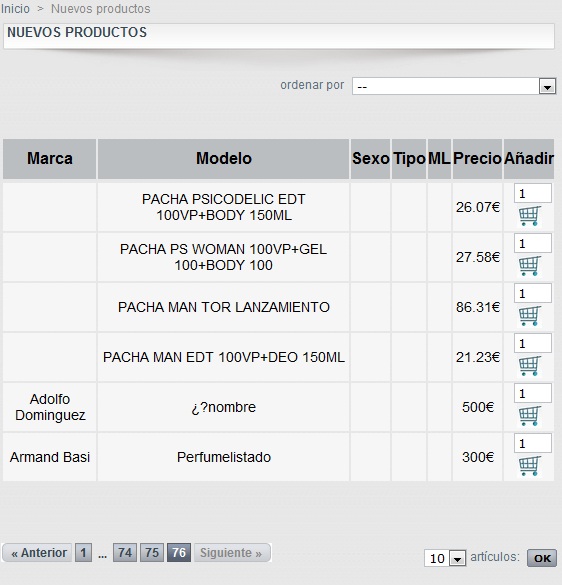
Task: Go to the Anterior previous page
Action: pyautogui.click(x=37, y=553)
